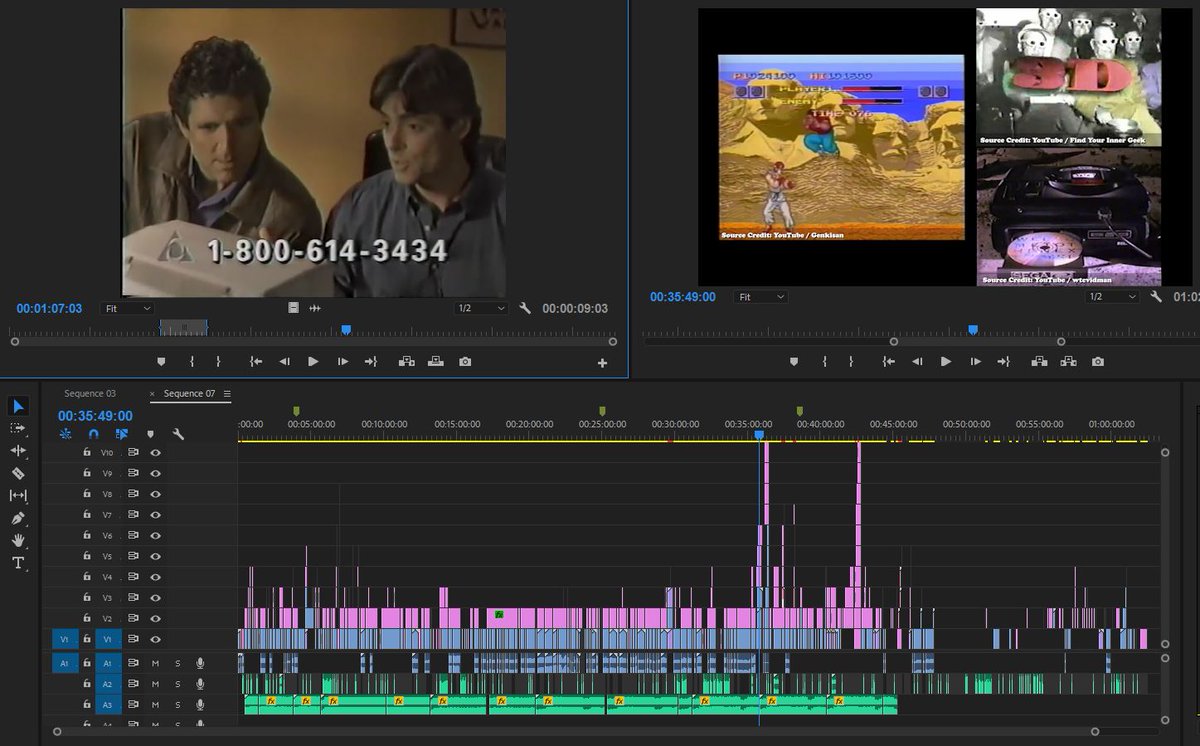Click Extract button in Program monitor

tap(1069, 362)
